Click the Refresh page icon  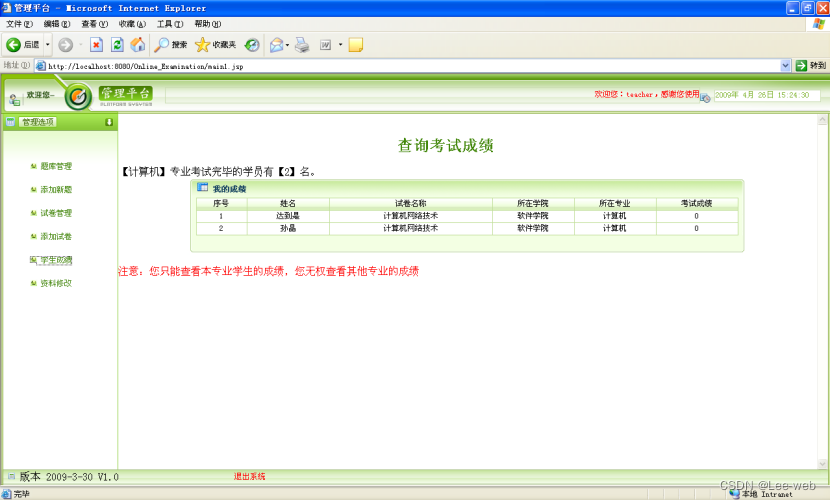[117, 45]
